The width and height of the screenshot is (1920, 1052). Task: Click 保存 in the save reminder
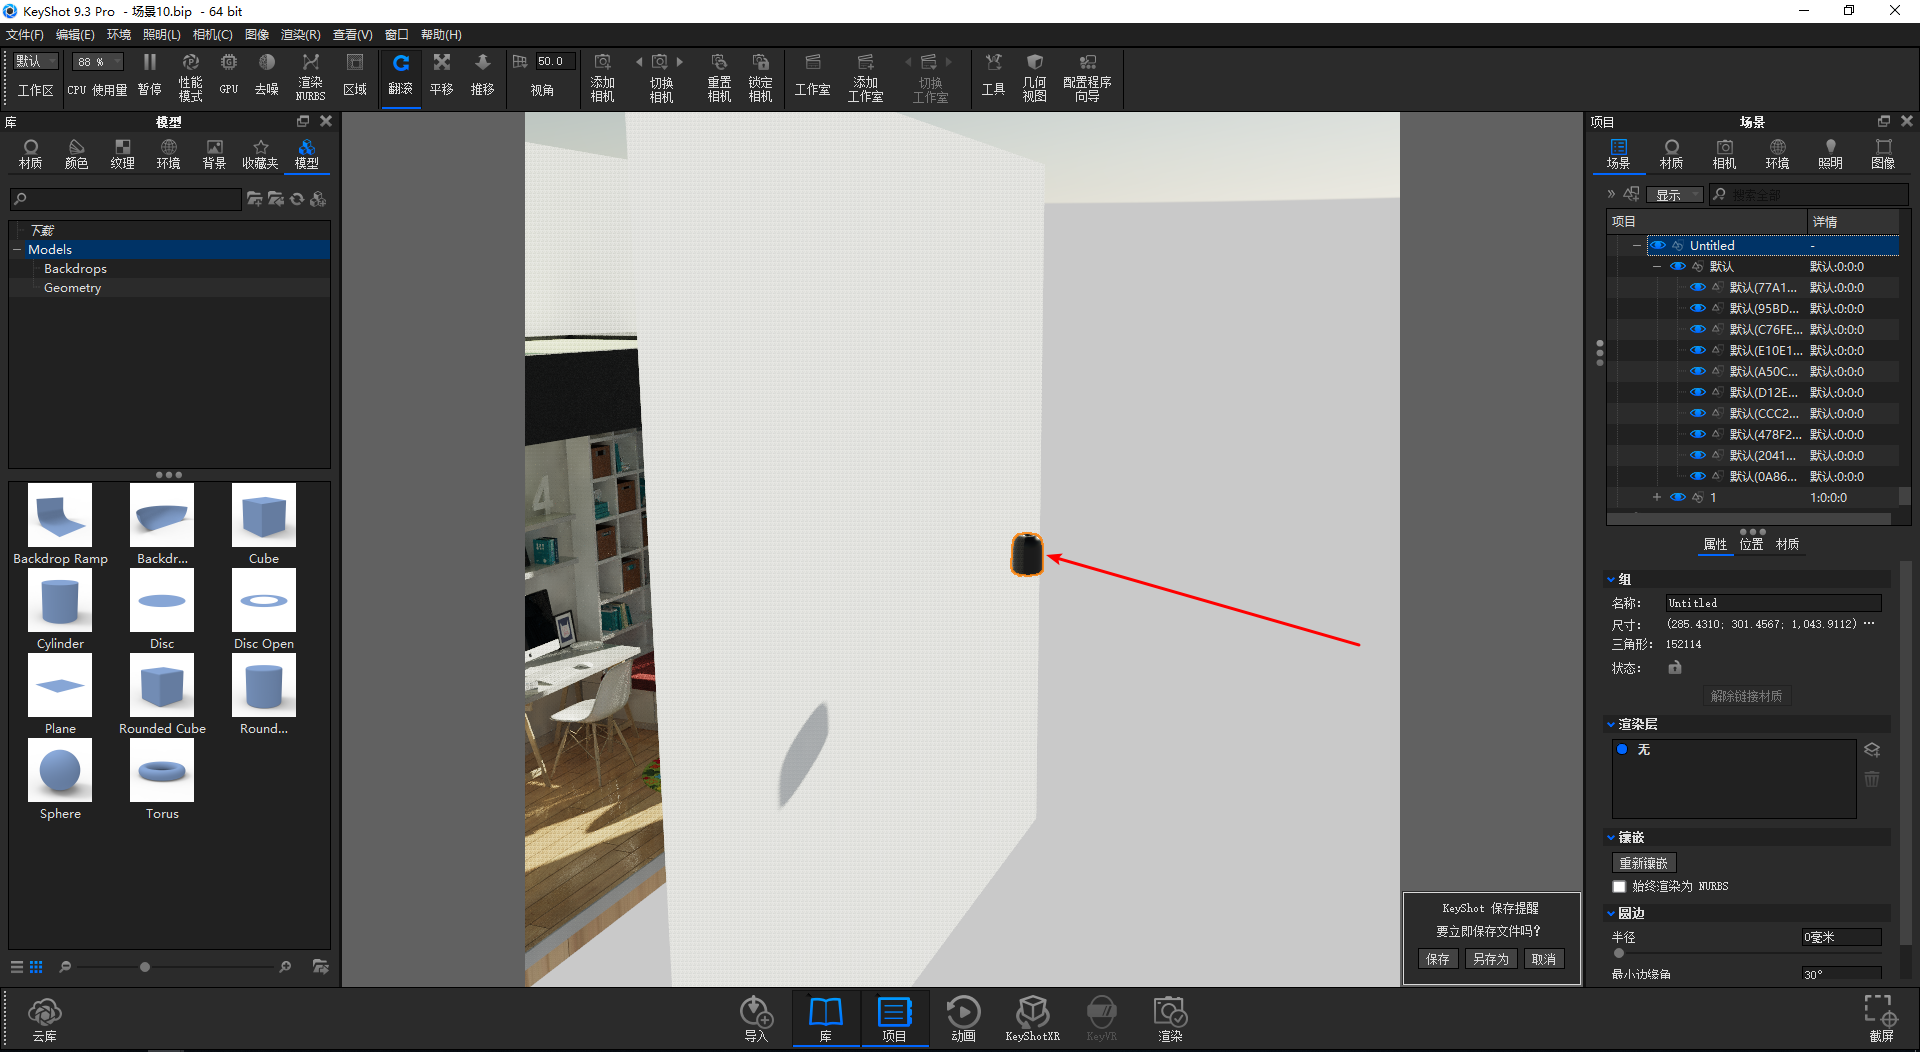click(x=1438, y=959)
